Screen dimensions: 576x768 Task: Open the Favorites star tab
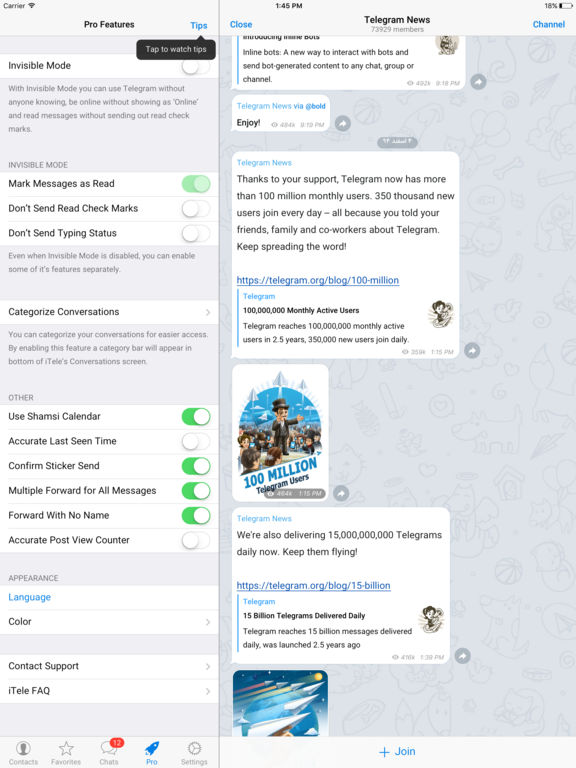(x=66, y=752)
